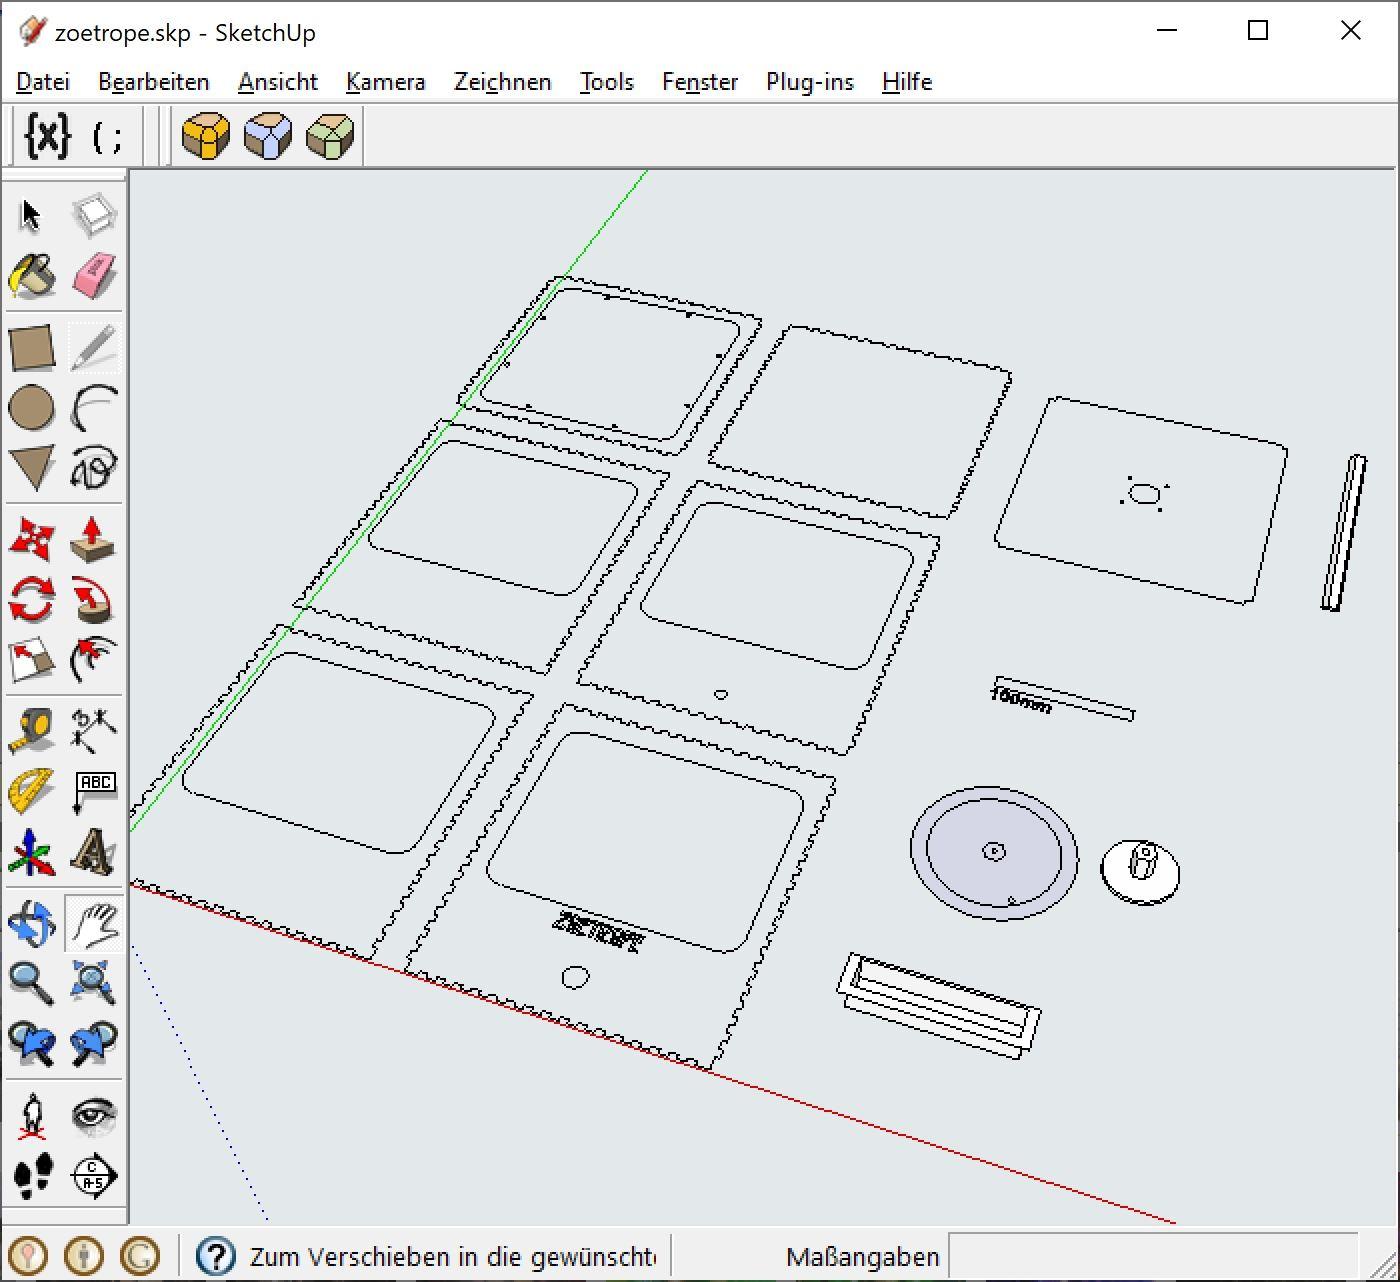Open the Kamera menu
The image size is (1400, 1282).
[385, 82]
